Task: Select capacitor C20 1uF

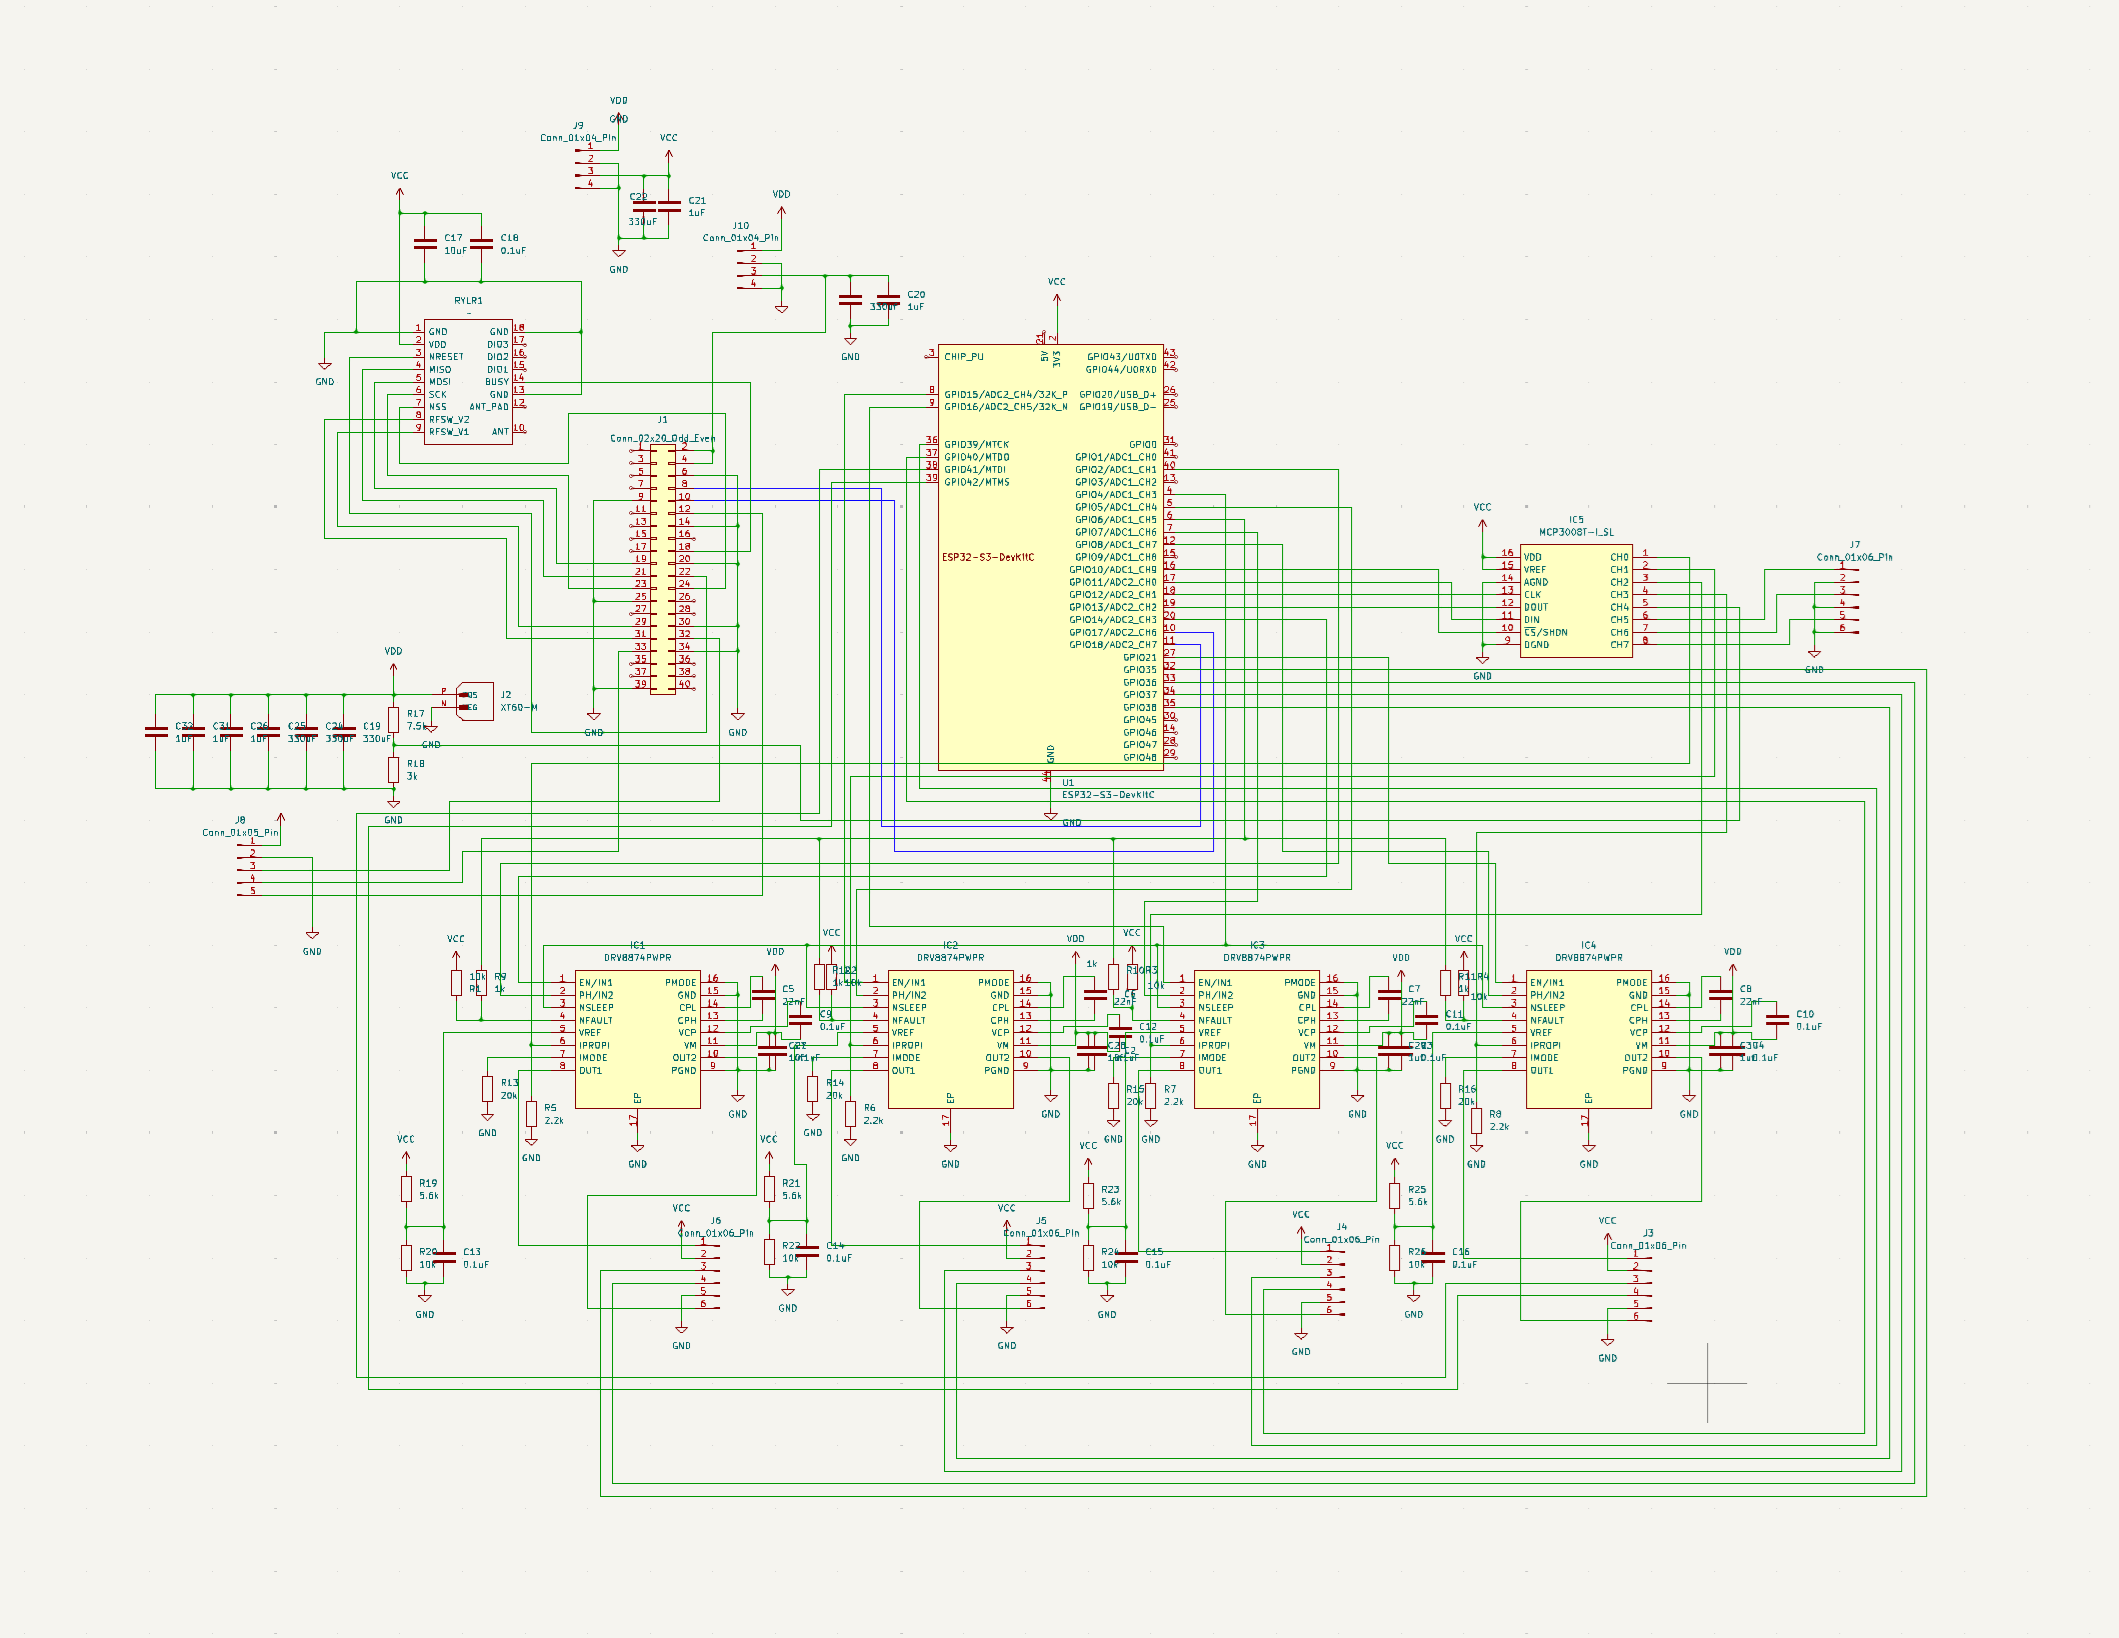Action: click(x=887, y=300)
